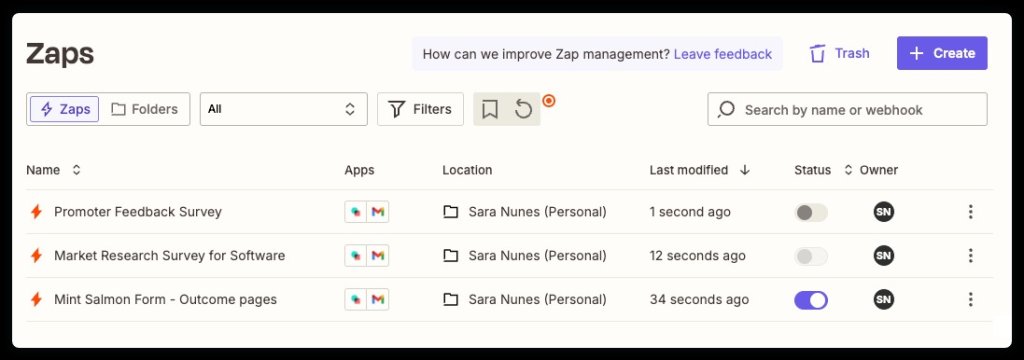
Task: Open the Trash
Action: (x=839, y=54)
